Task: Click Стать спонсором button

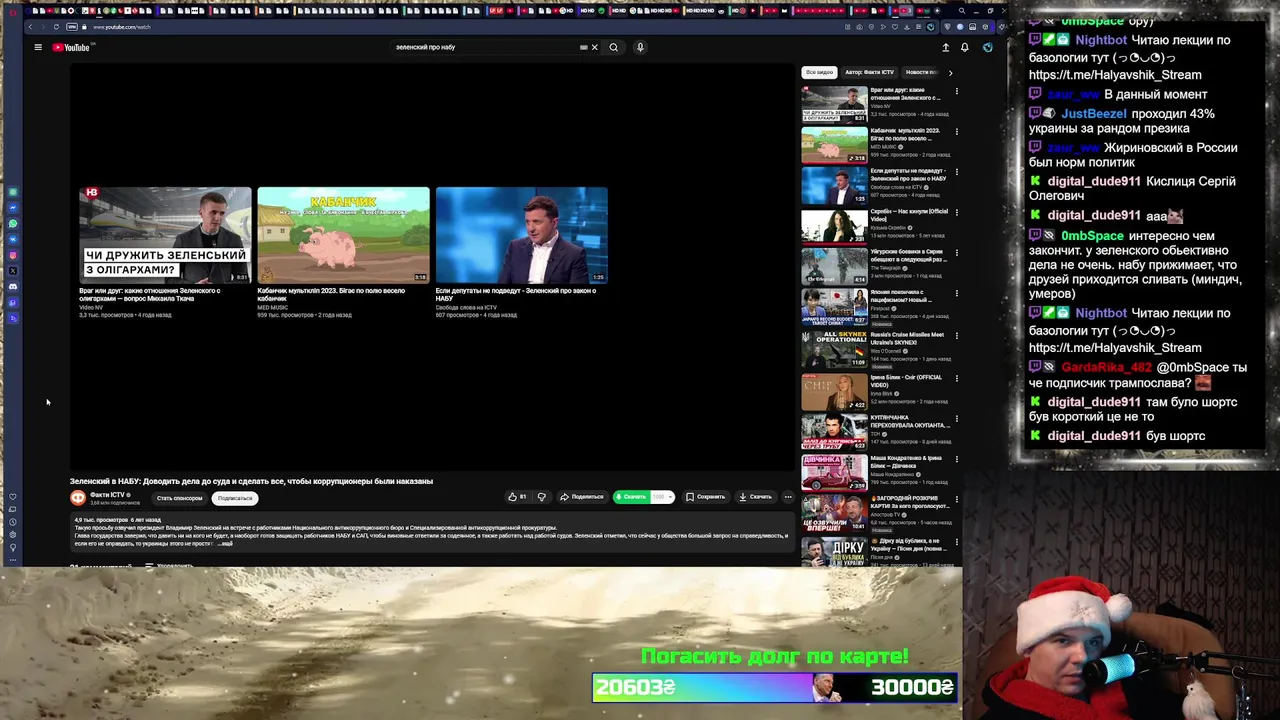Action: pyautogui.click(x=179, y=498)
